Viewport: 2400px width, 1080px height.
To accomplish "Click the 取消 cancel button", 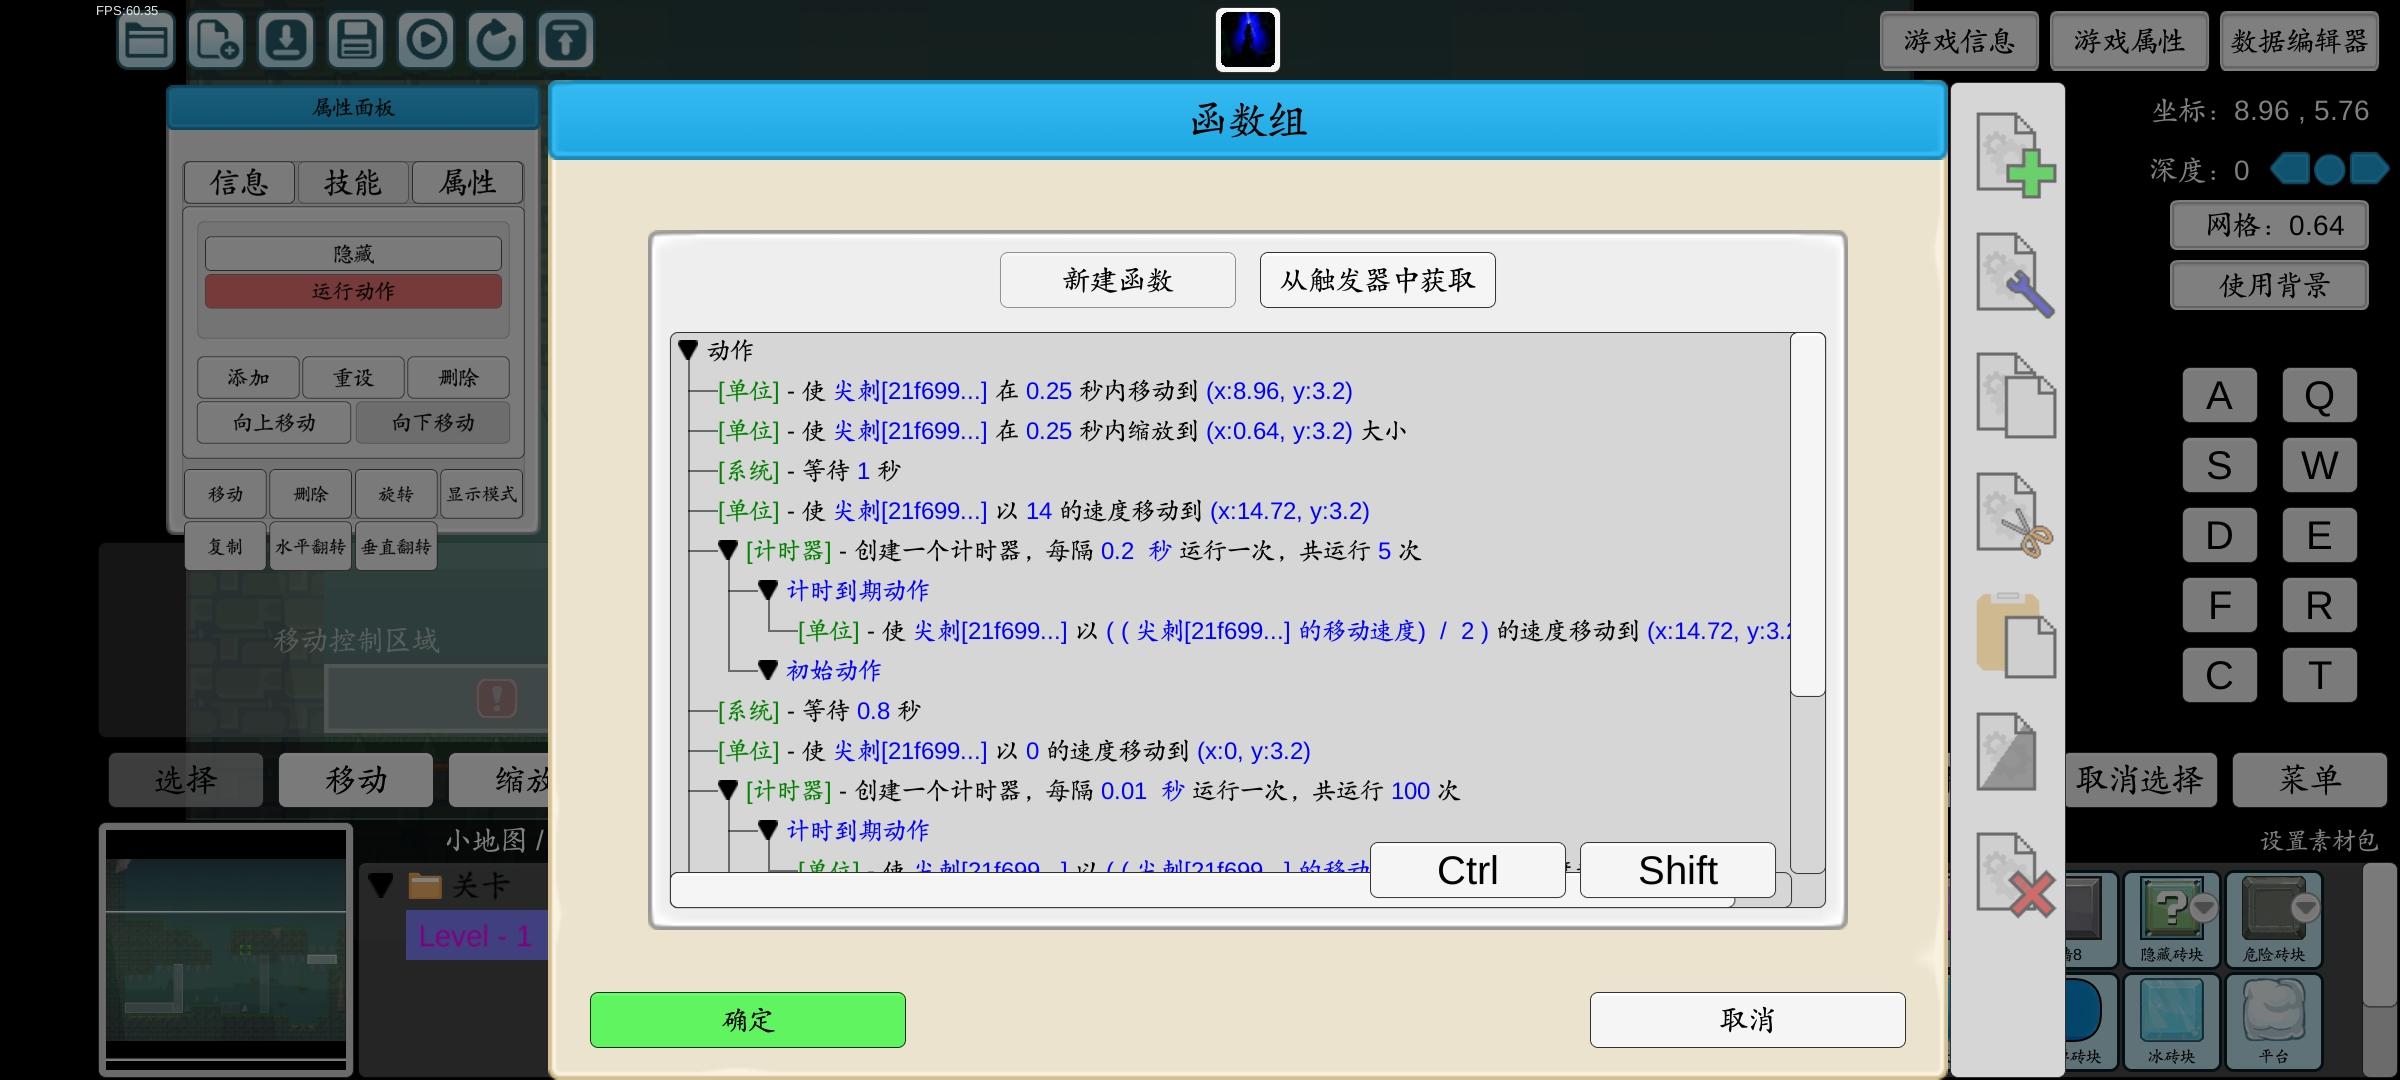I will [x=1747, y=1020].
